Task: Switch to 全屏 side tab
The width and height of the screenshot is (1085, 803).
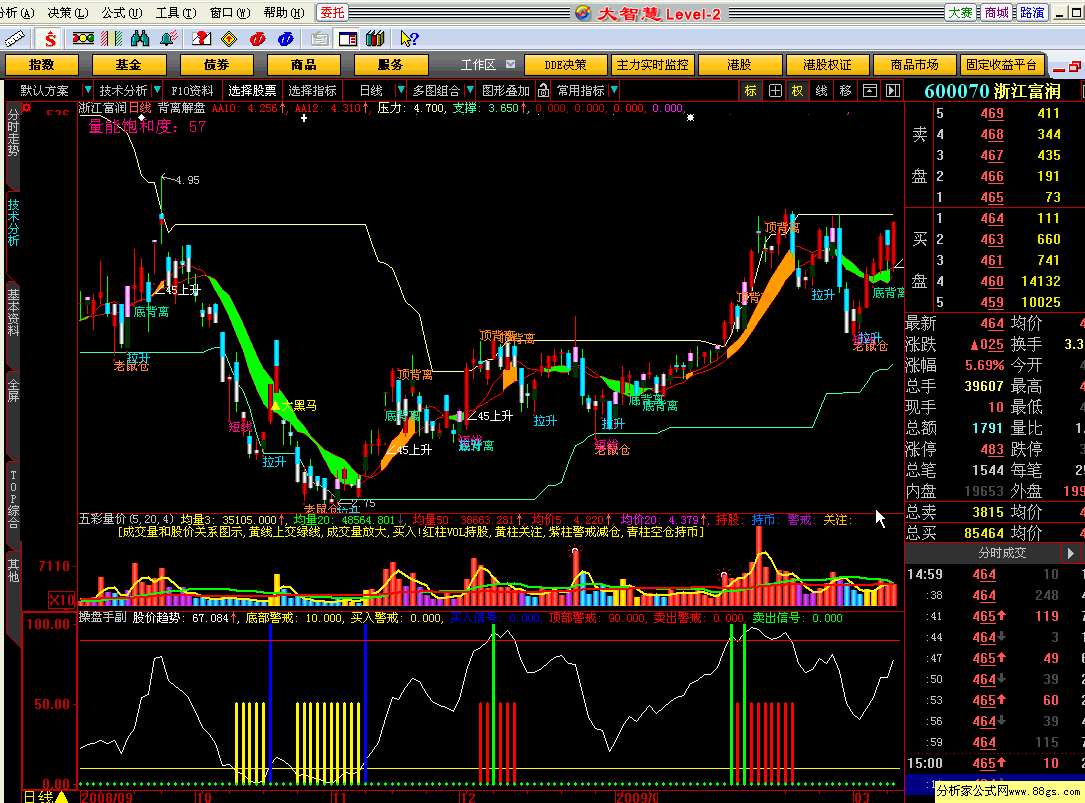Action: click(x=13, y=390)
